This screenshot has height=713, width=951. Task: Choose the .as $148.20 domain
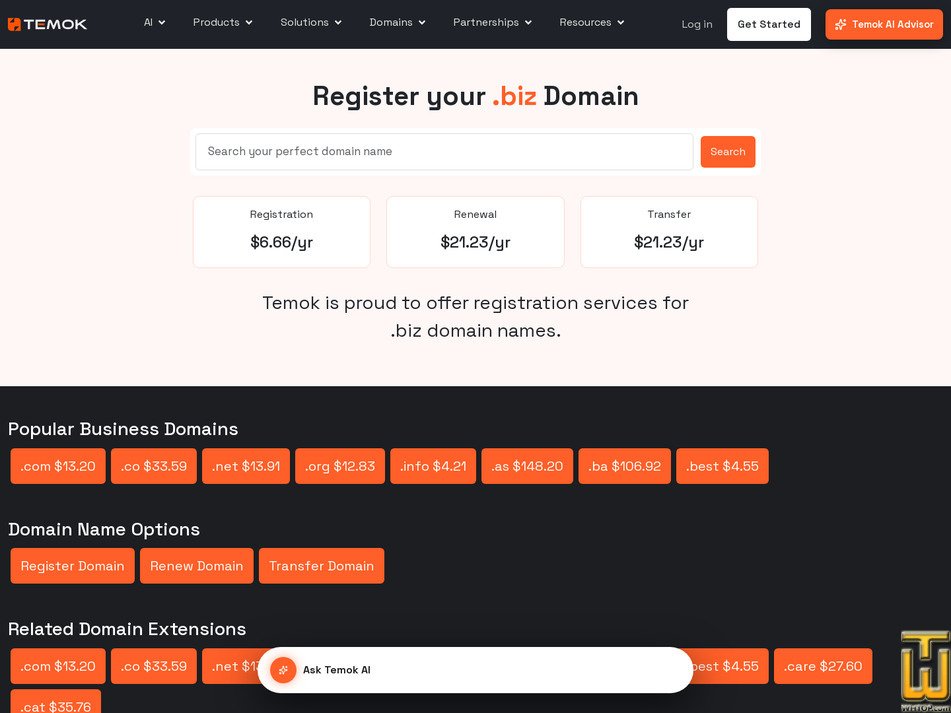527,466
